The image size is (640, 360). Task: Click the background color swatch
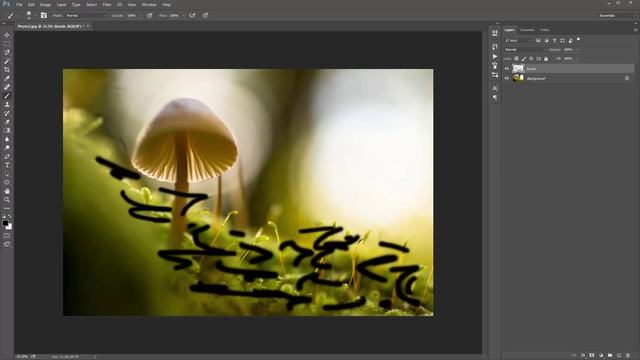(x=10, y=227)
